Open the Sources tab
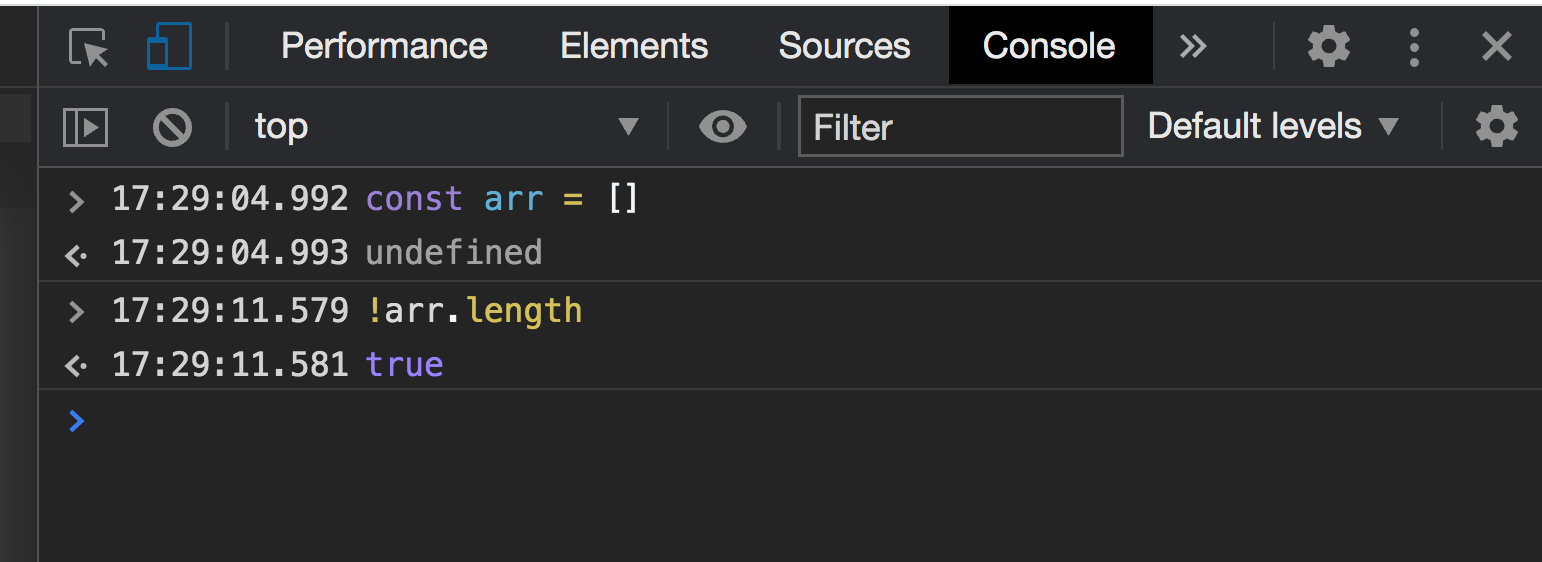This screenshot has height=562, width=1542. 844,47
